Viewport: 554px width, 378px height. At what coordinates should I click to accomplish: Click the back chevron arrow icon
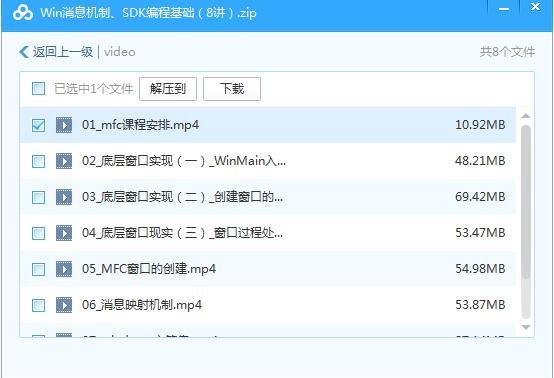[x=24, y=52]
